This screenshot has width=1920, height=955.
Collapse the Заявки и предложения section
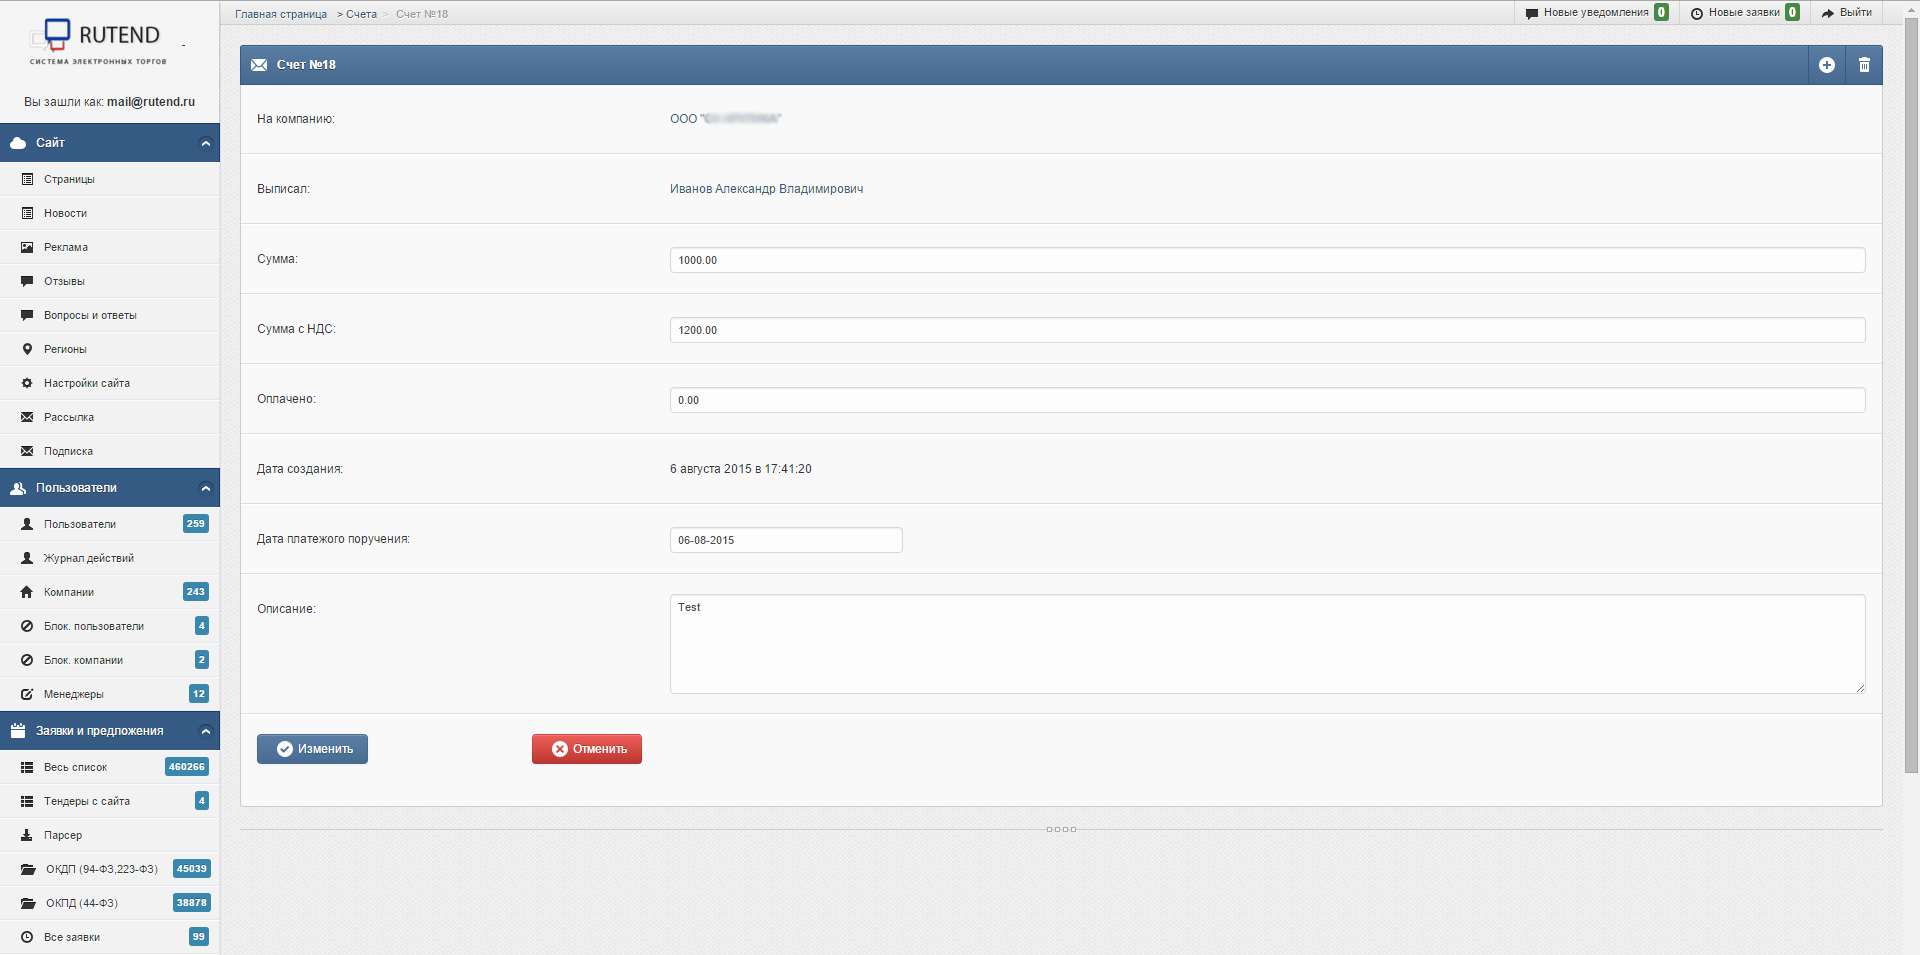205,731
